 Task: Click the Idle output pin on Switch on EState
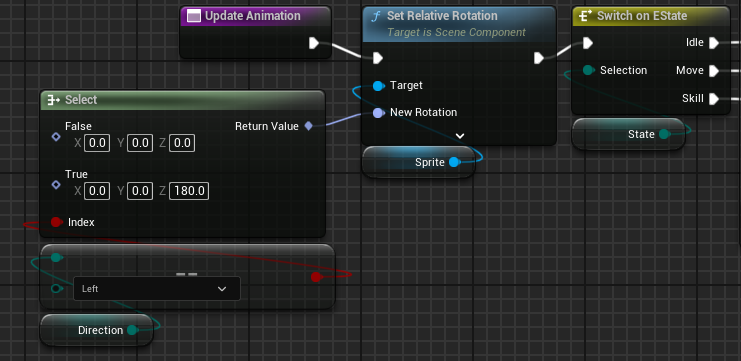tap(714, 43)
